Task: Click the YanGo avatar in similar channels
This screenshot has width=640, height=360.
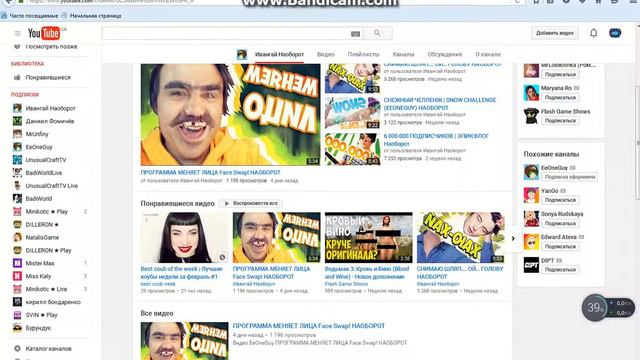Action: 531,195
